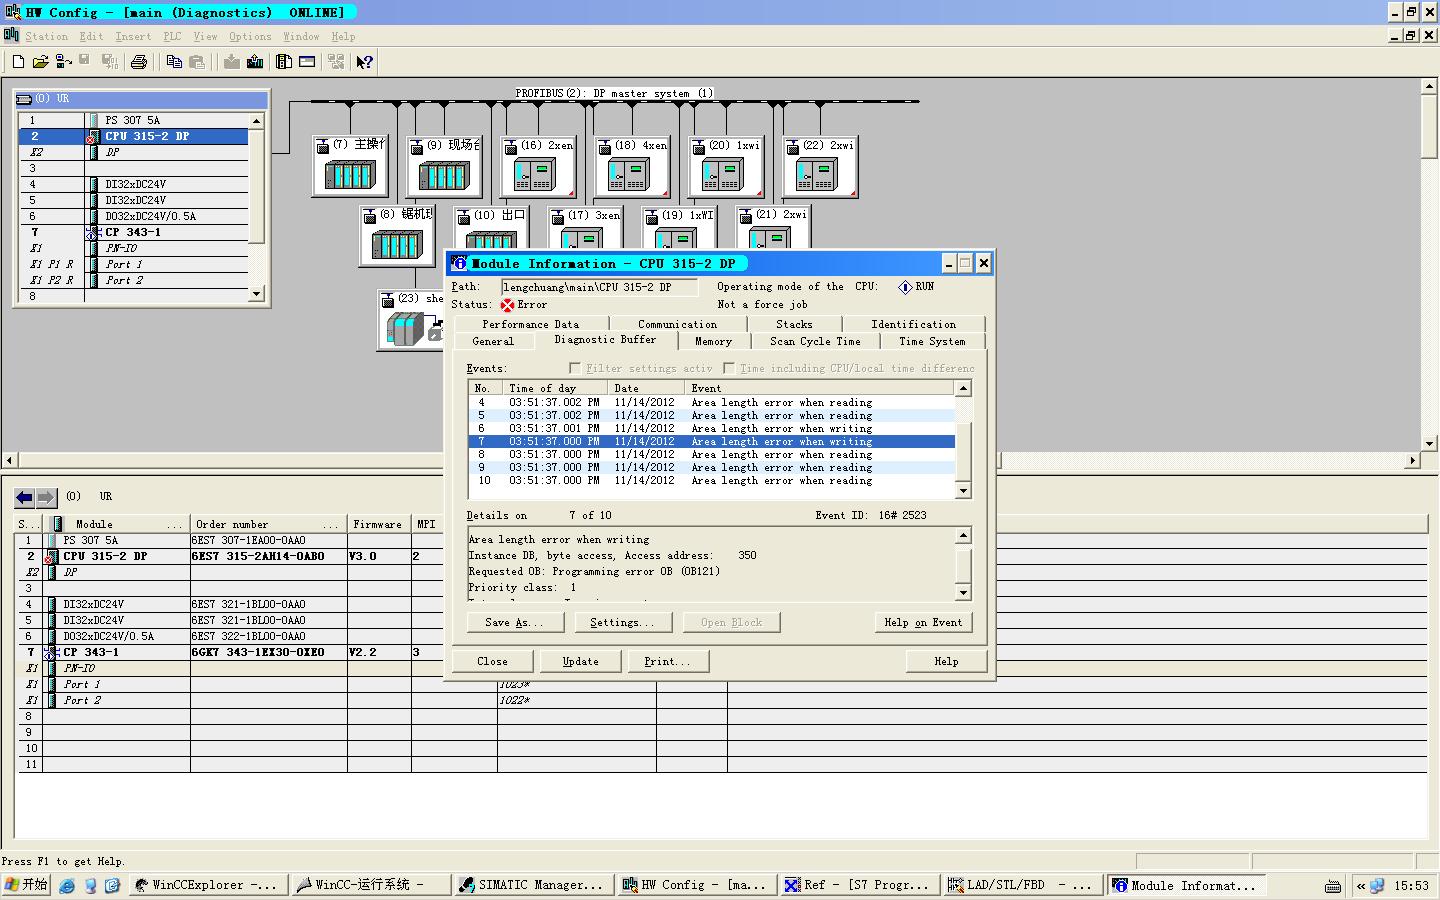
Task: Click the Update button
Action: coord(580,661)
